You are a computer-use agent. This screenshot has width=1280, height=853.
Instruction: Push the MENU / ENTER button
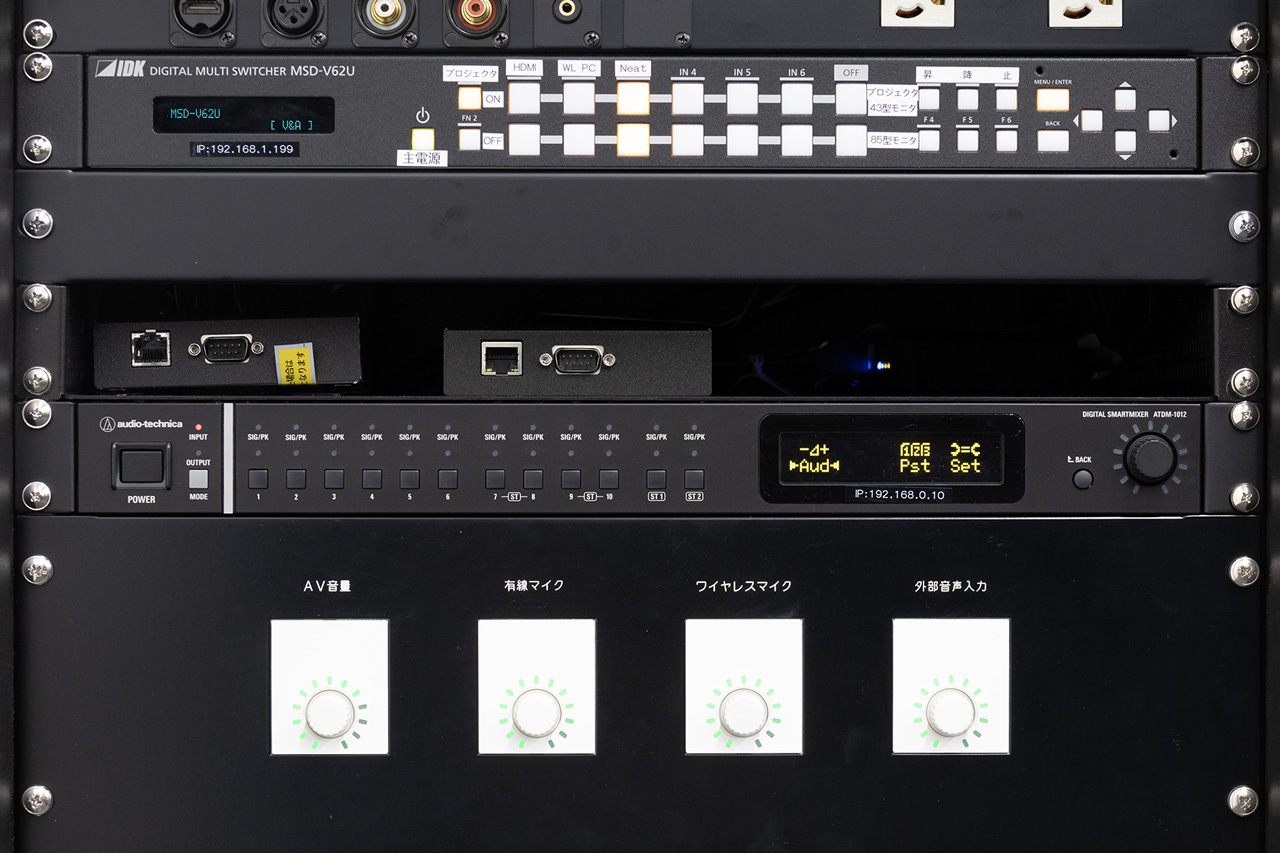coord(1053,100)
